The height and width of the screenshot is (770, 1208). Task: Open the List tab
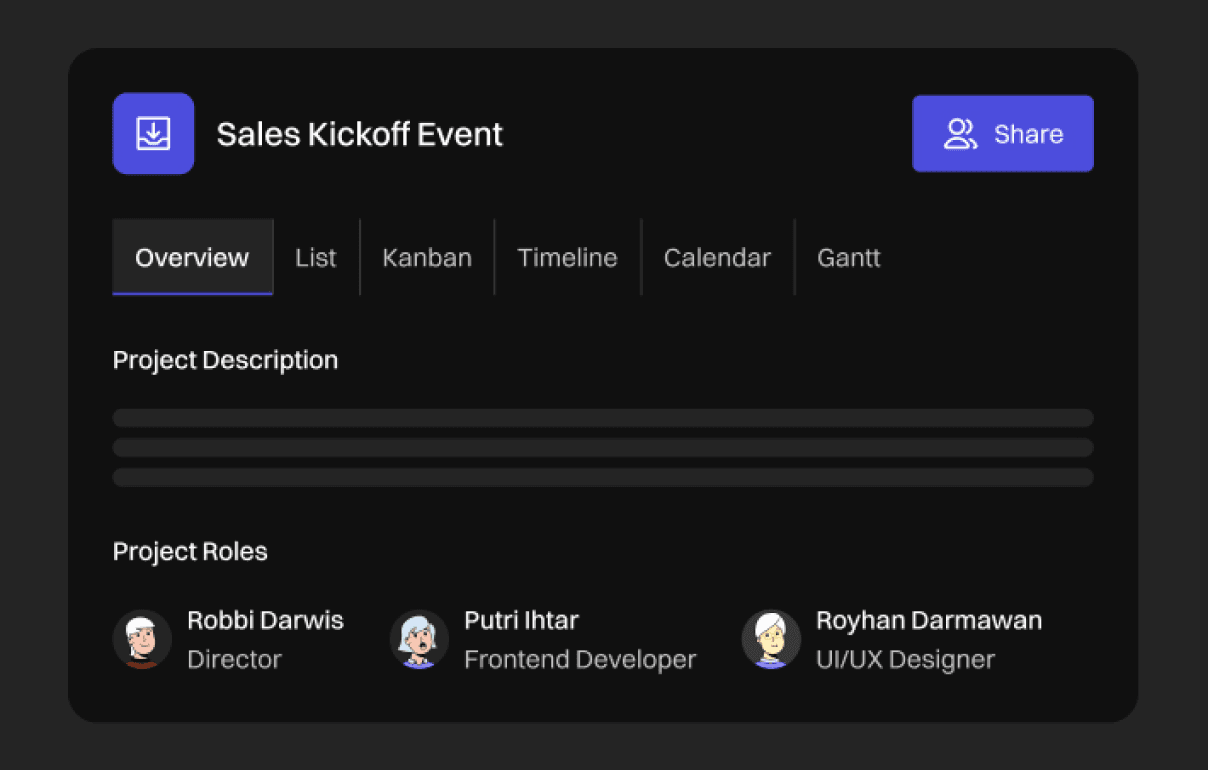tap(316, 258)
